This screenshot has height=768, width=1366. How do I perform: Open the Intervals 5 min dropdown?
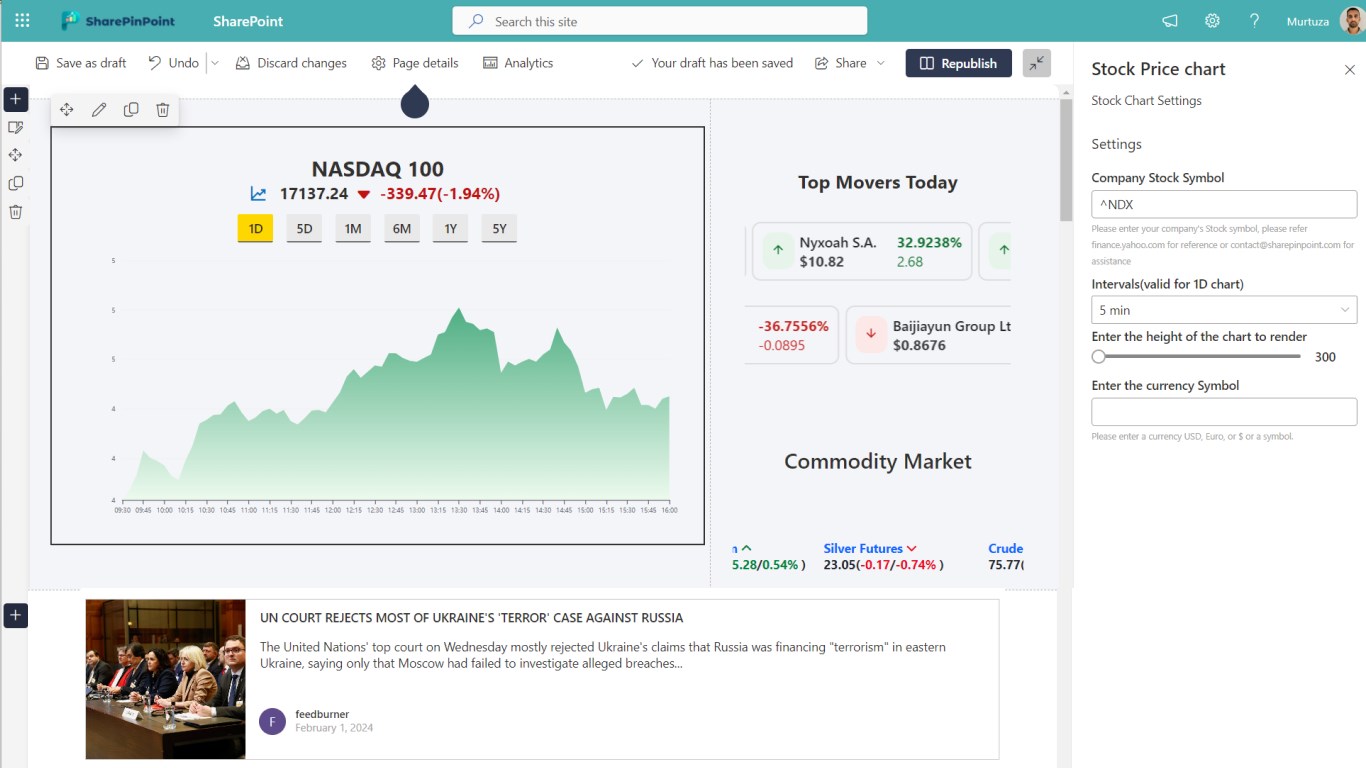pos(1224,310)
